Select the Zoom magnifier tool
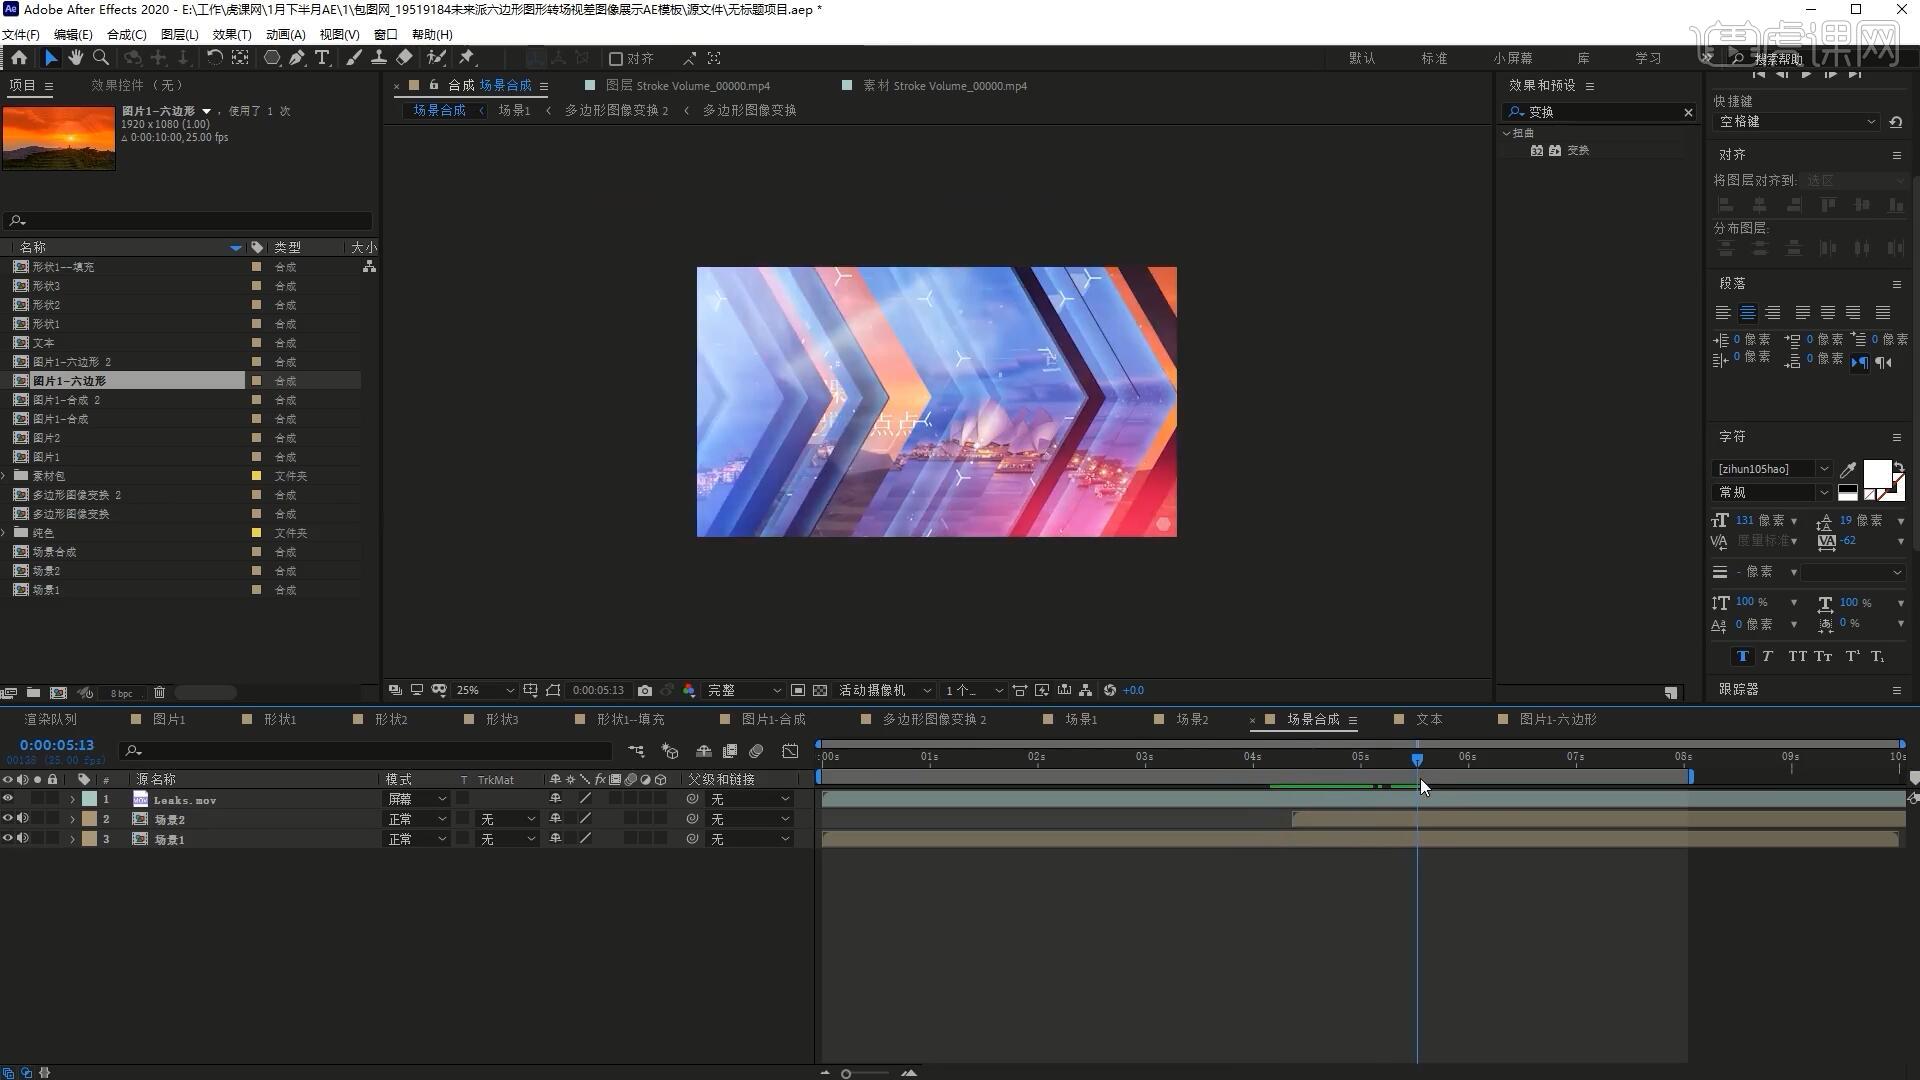The height and width of the screenshot is (1080, 1920). tap(101, 58)
